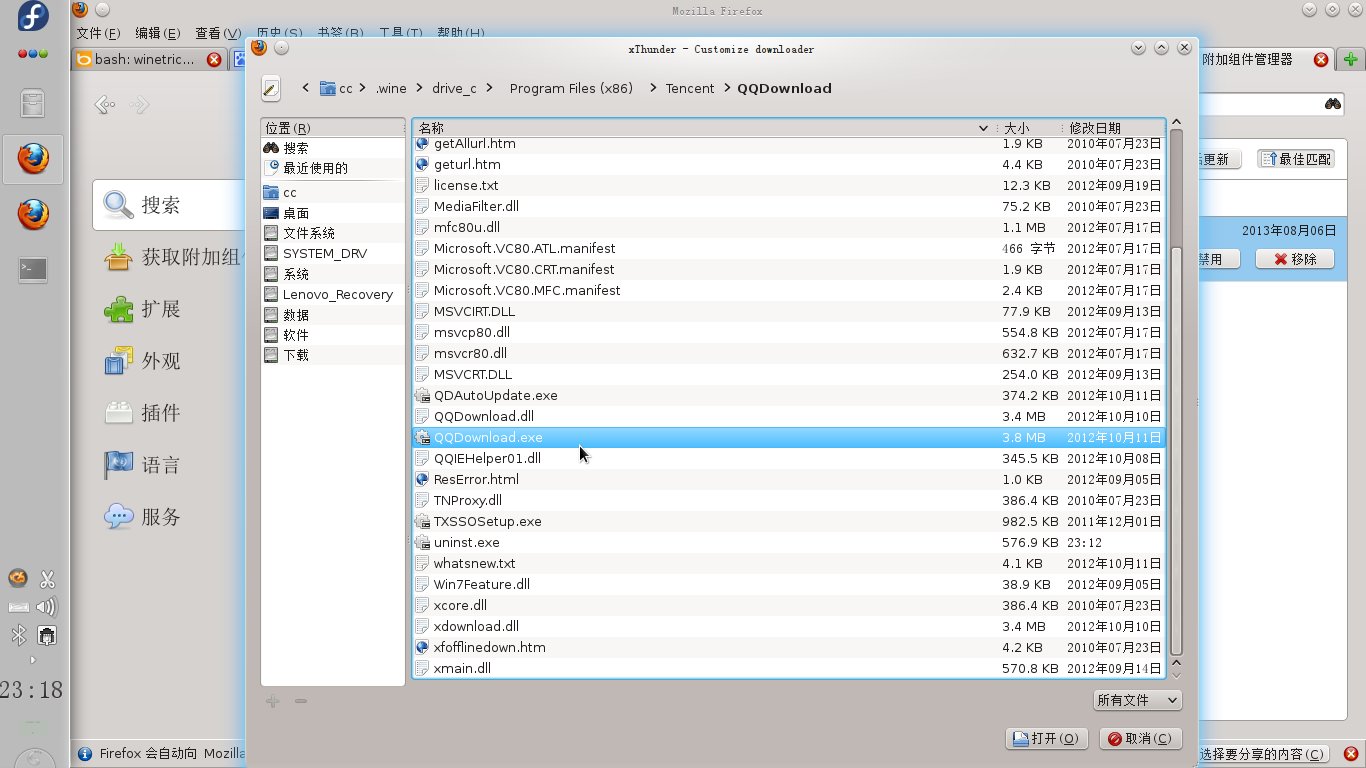Viewport: 1366px width, 768px height.
Task: Select file TXSSOSetup.exe
Action: [x=789, y=521]
